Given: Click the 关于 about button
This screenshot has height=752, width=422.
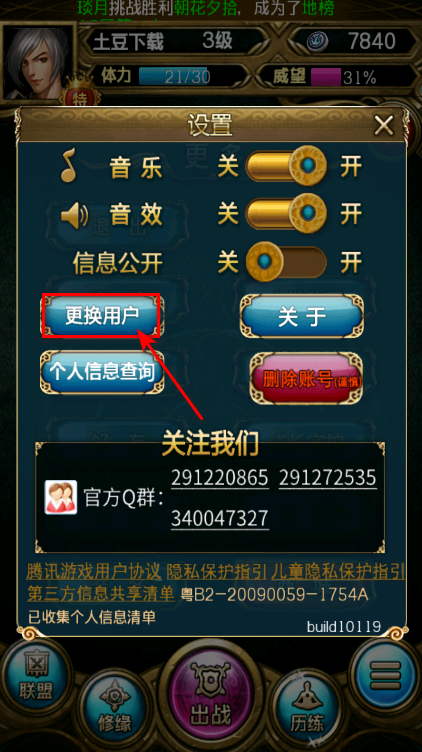Looking at the screenshot, I should click(302, 316).
